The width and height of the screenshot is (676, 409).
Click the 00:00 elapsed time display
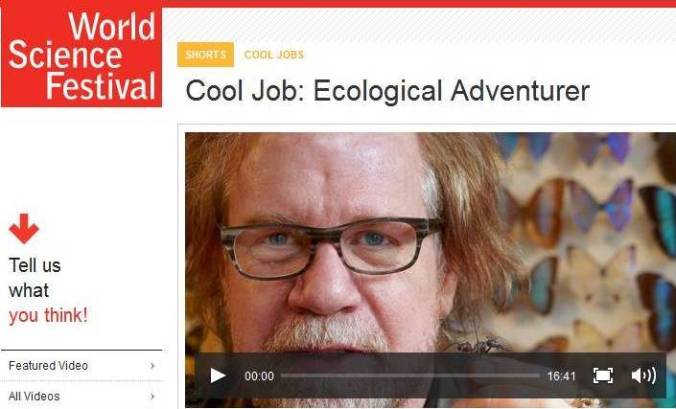[259, 376]
